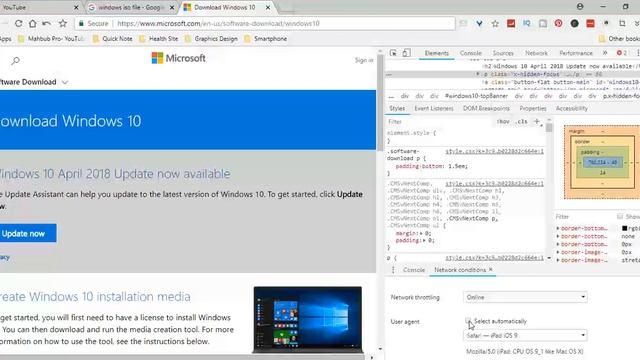Select #windows10-topBanner in the breadcrumb
The image size is (640, 360).
pos(476,96)
